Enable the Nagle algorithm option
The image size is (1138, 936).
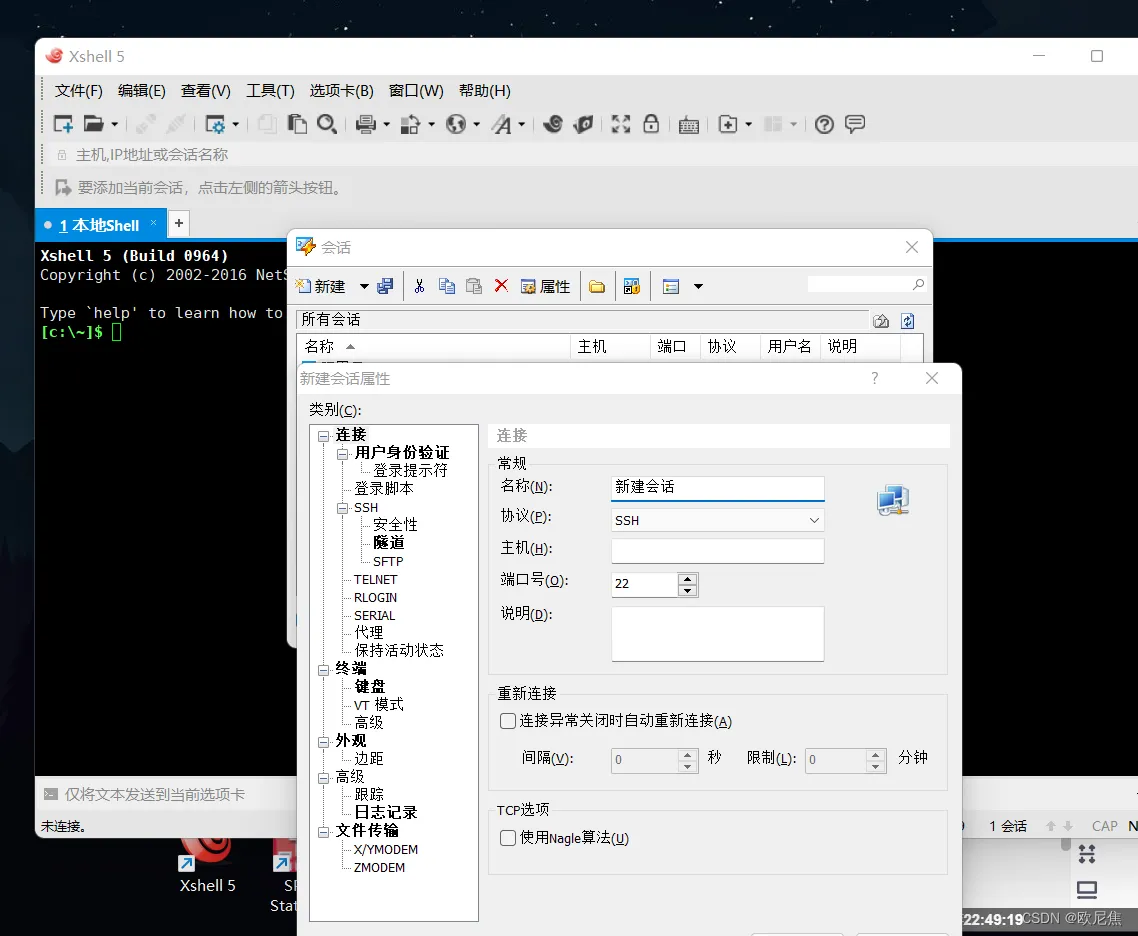point(508,838)
